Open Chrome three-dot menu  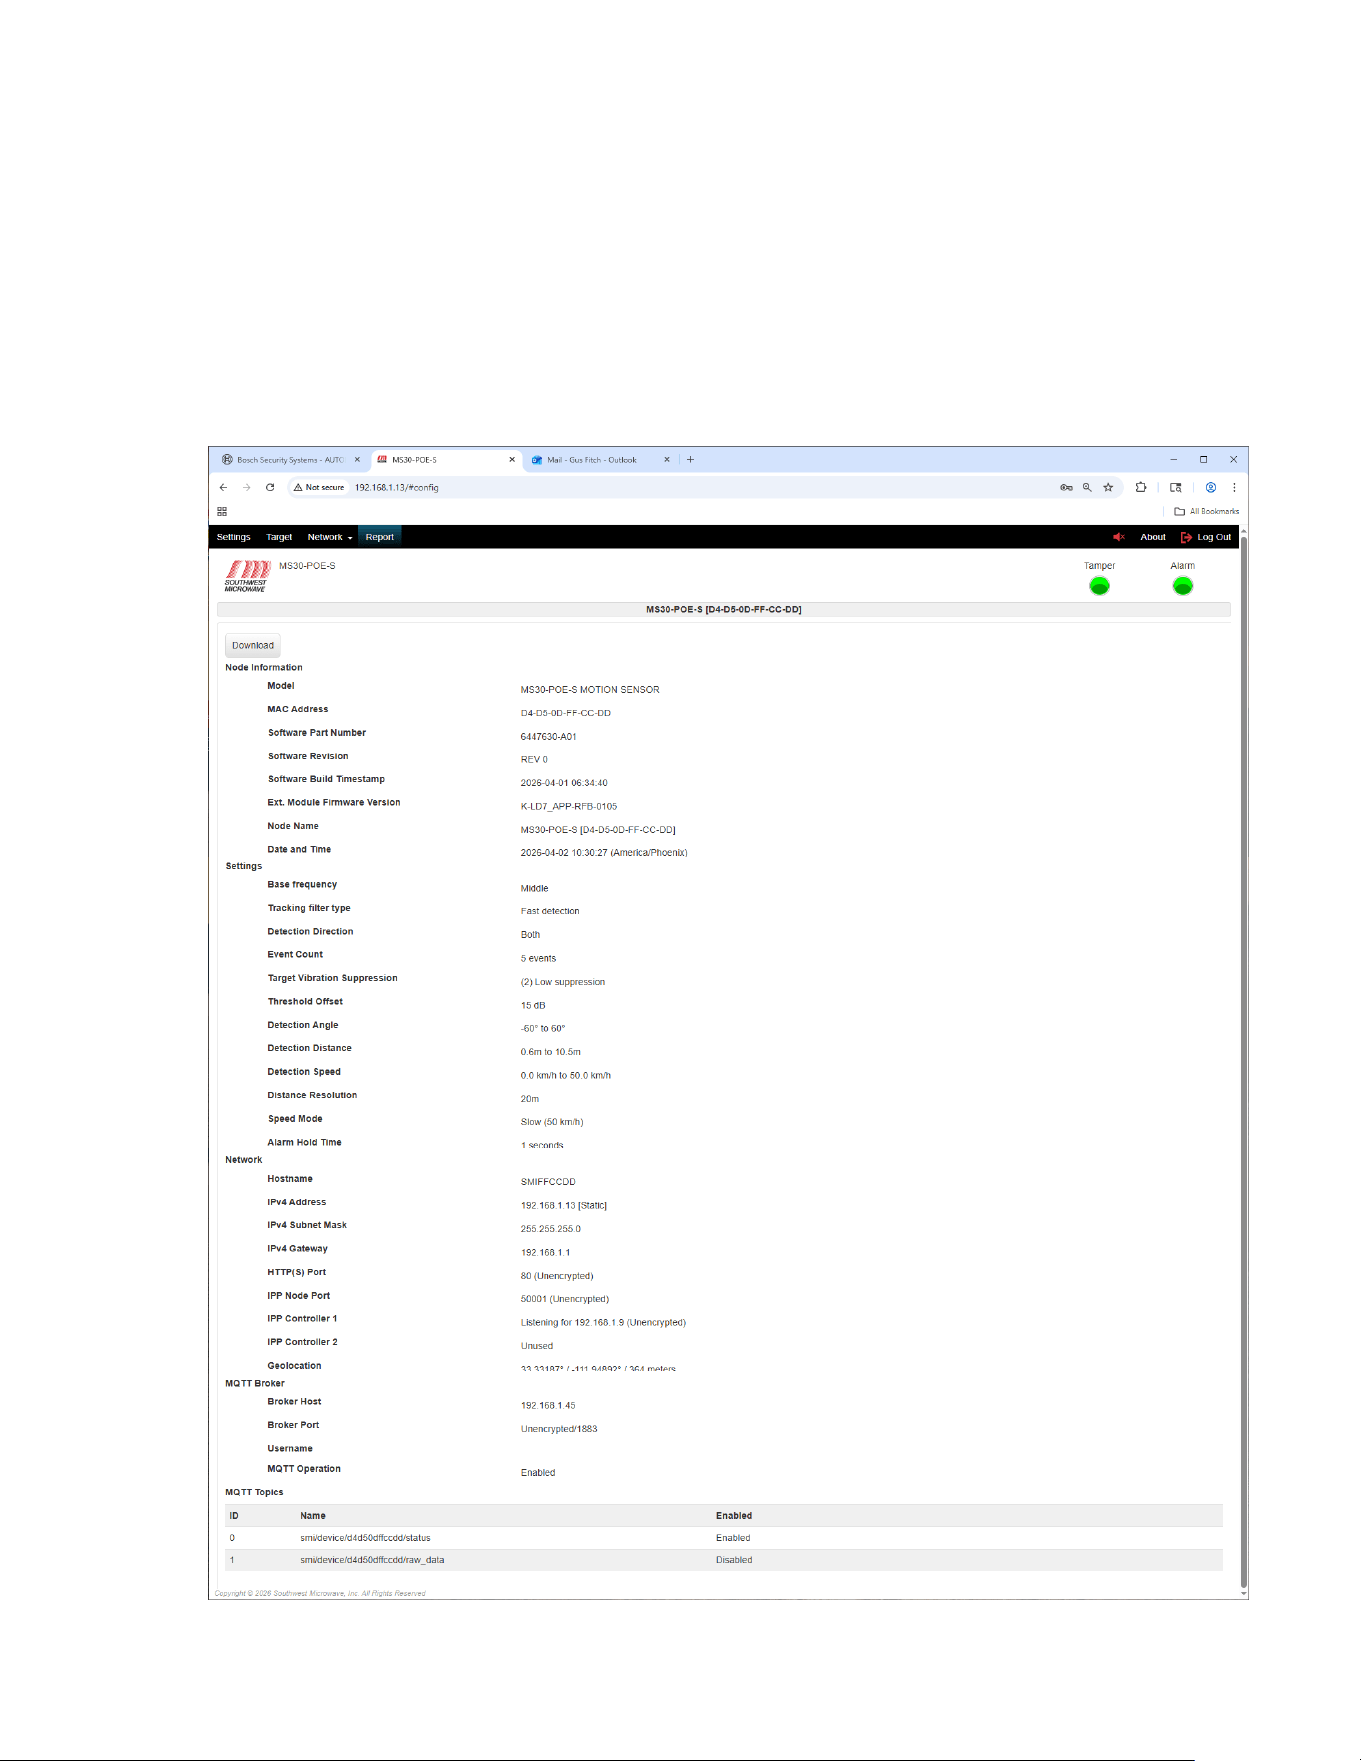click(x=1234, y=487)
